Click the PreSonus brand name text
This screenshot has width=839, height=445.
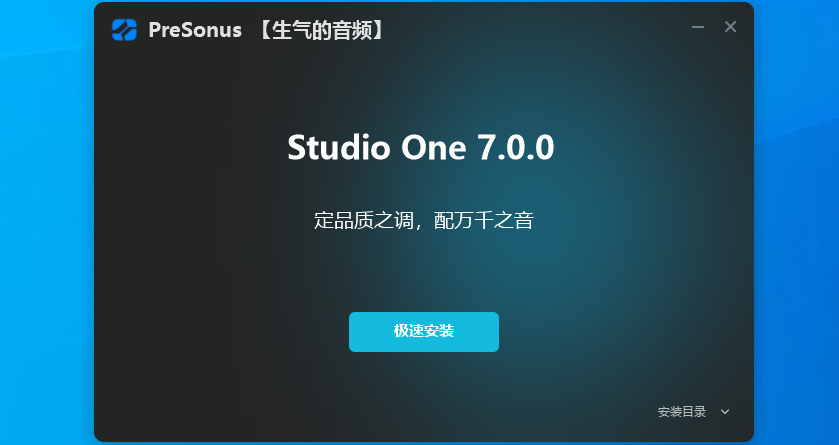click(195, 30)
